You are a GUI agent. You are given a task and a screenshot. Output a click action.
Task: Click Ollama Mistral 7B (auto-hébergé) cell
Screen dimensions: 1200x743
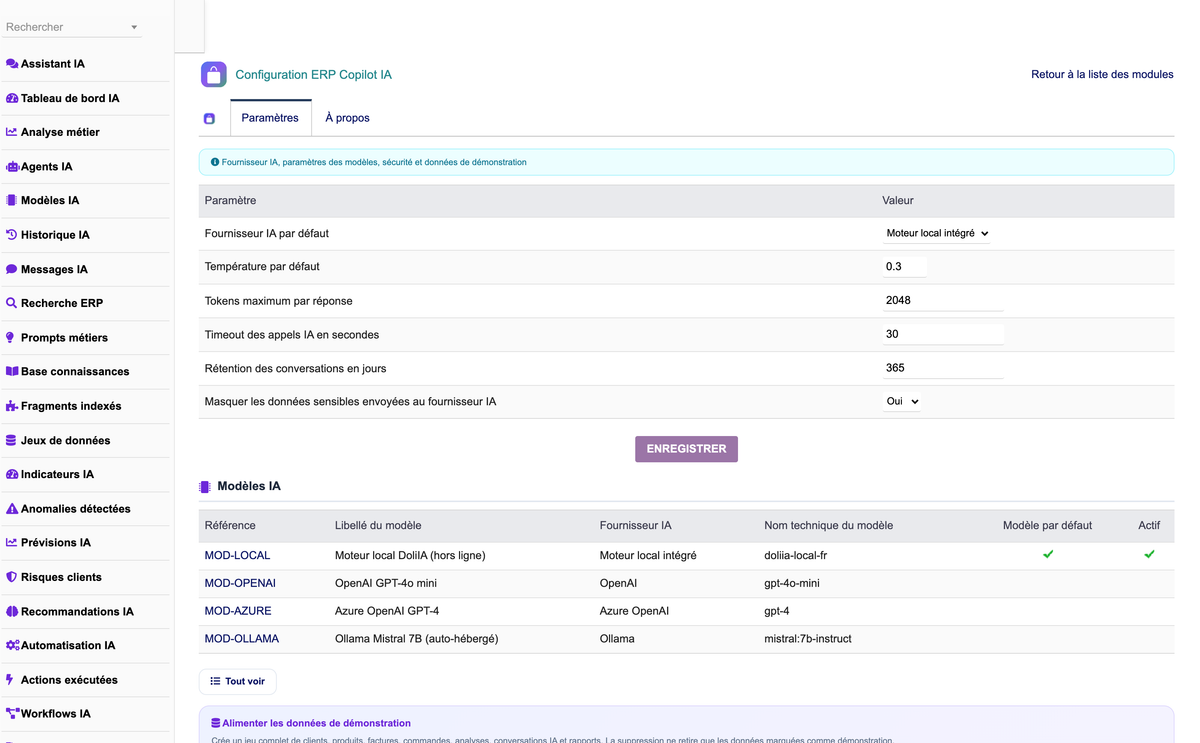tap(416, 639)
